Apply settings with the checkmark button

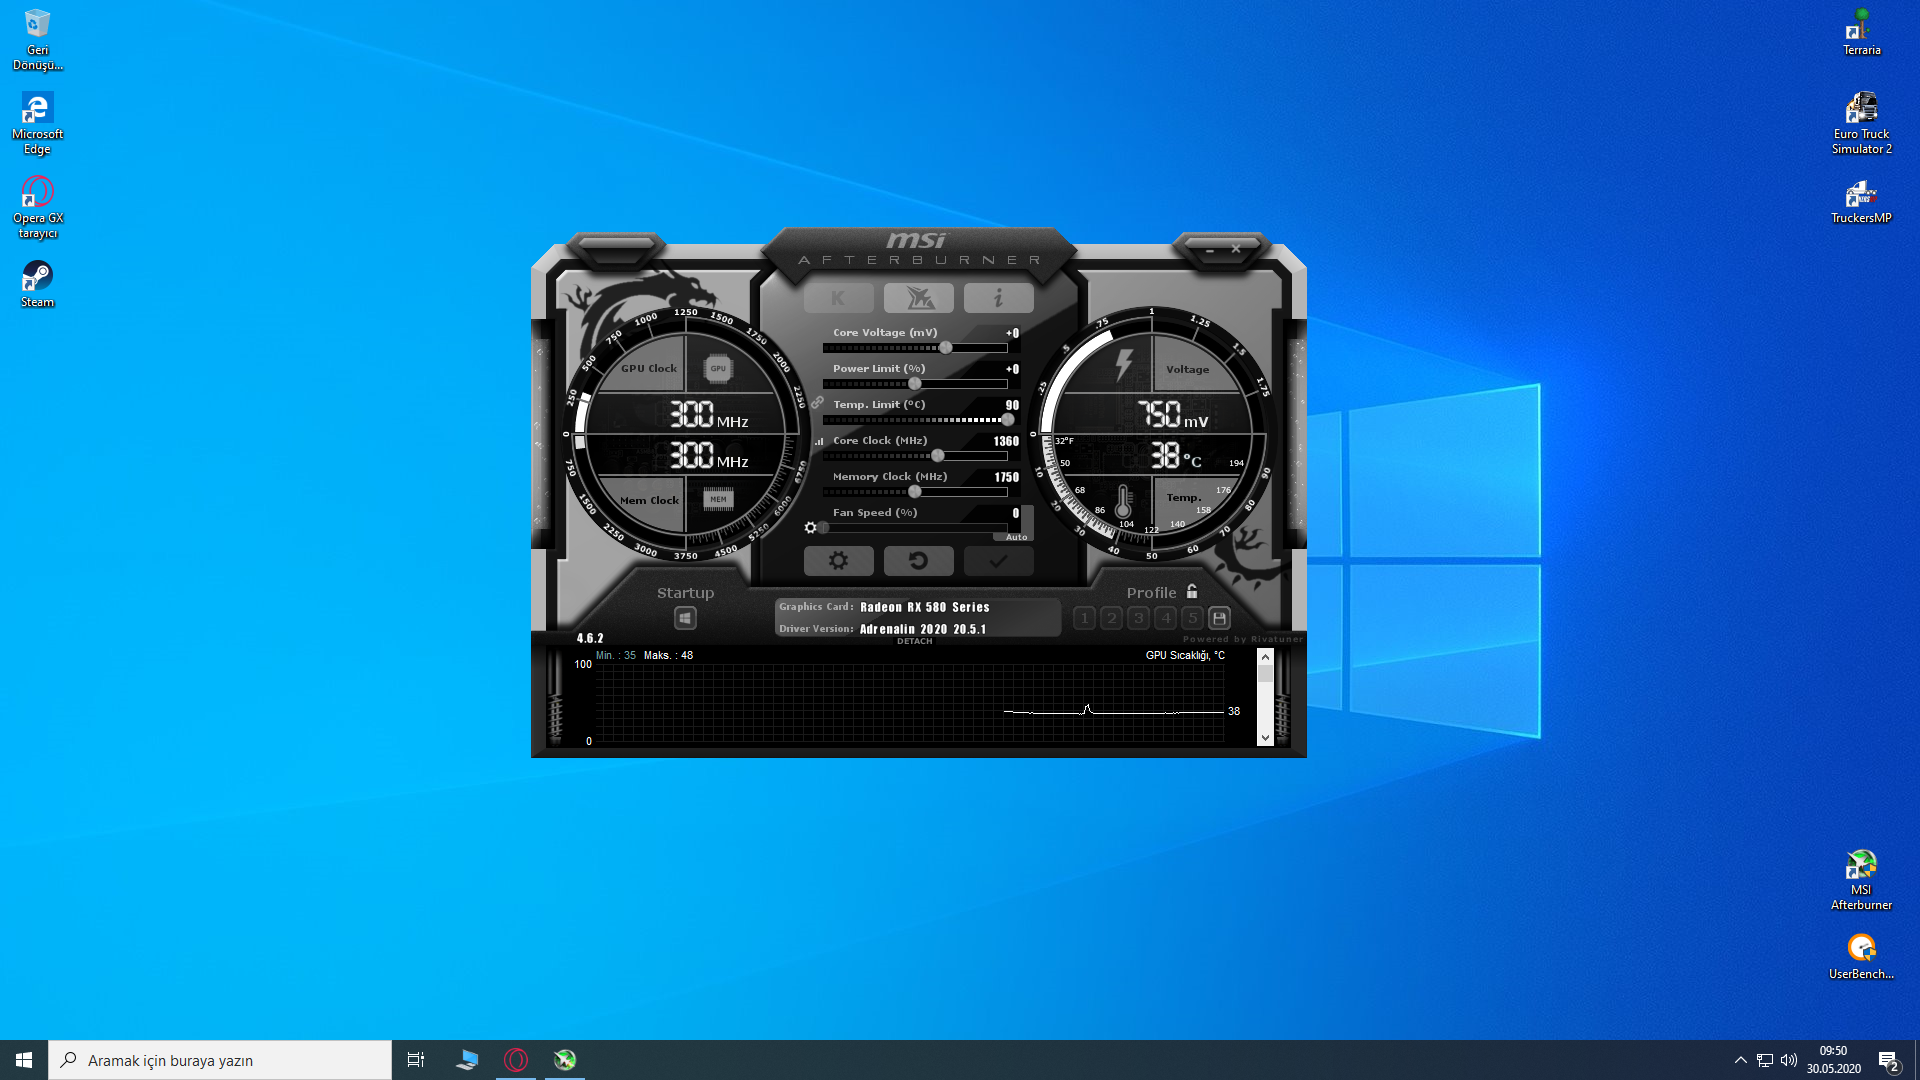(998, 561)
